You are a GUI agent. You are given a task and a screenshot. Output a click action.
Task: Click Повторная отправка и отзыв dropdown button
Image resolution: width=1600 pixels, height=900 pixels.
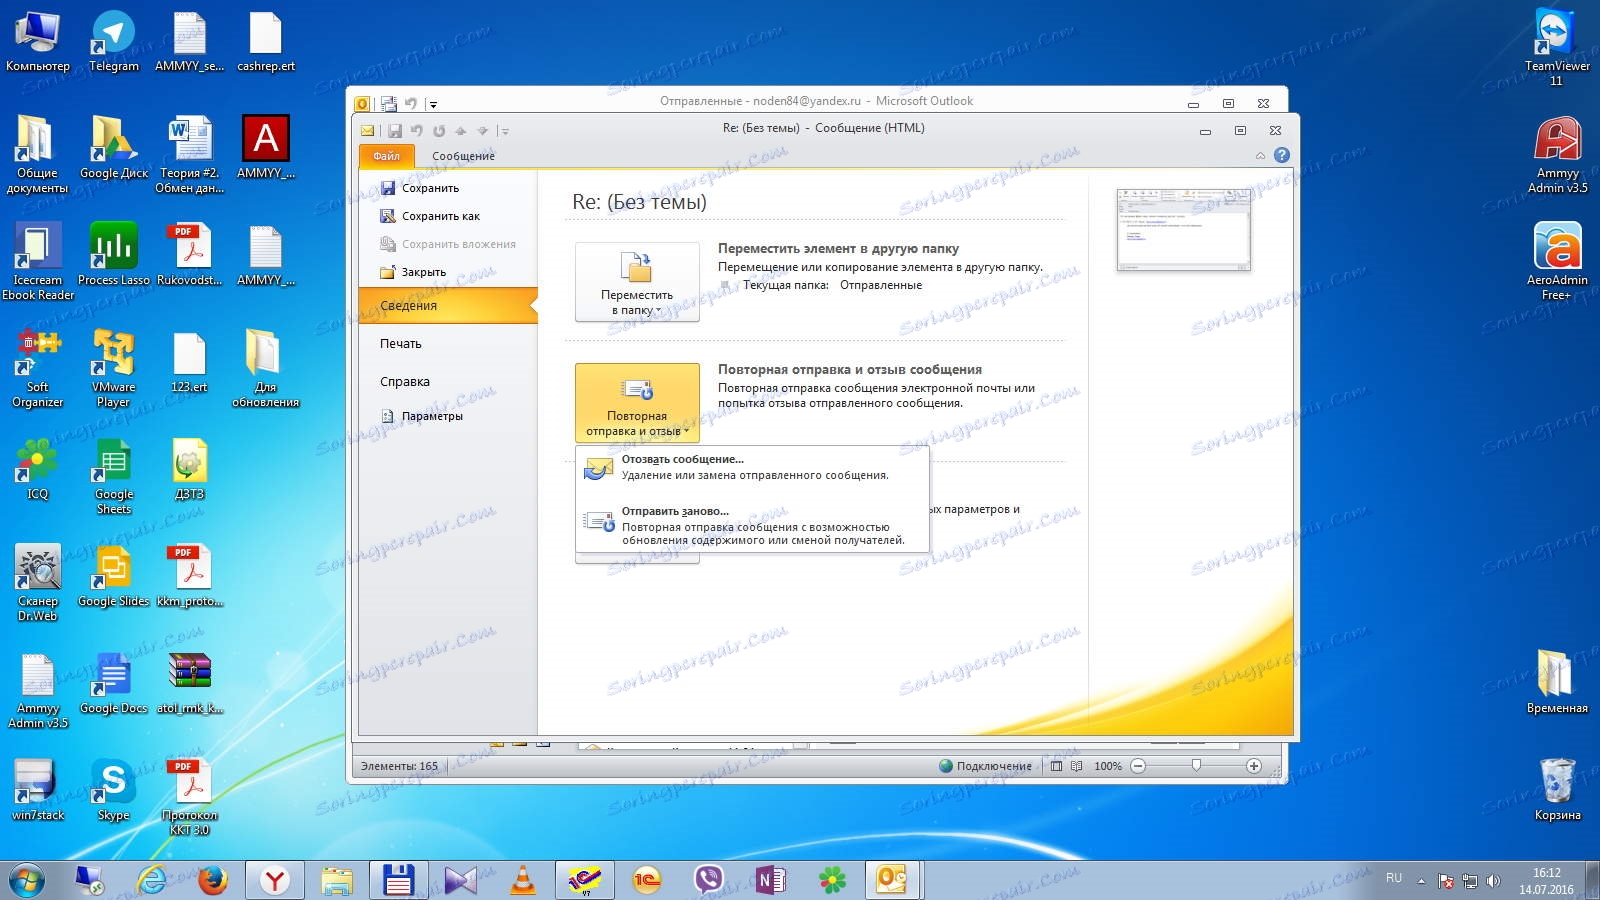click(x=637, y=402)
